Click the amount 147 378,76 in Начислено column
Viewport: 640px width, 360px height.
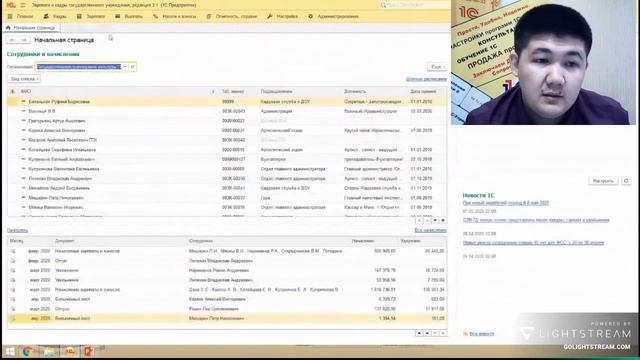pyautogui.click(x=384, y=270)
